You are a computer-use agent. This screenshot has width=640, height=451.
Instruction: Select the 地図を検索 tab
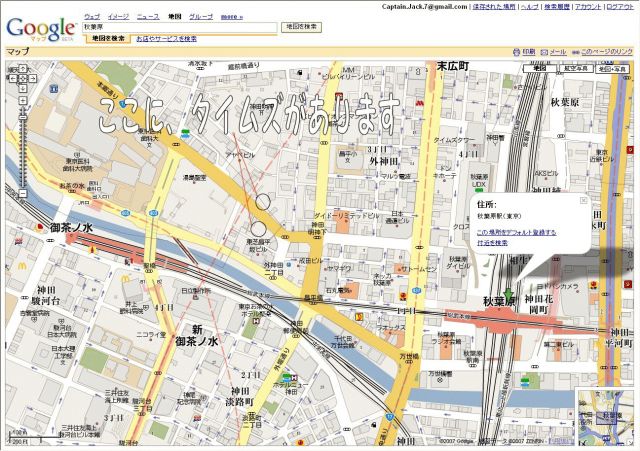107,38
